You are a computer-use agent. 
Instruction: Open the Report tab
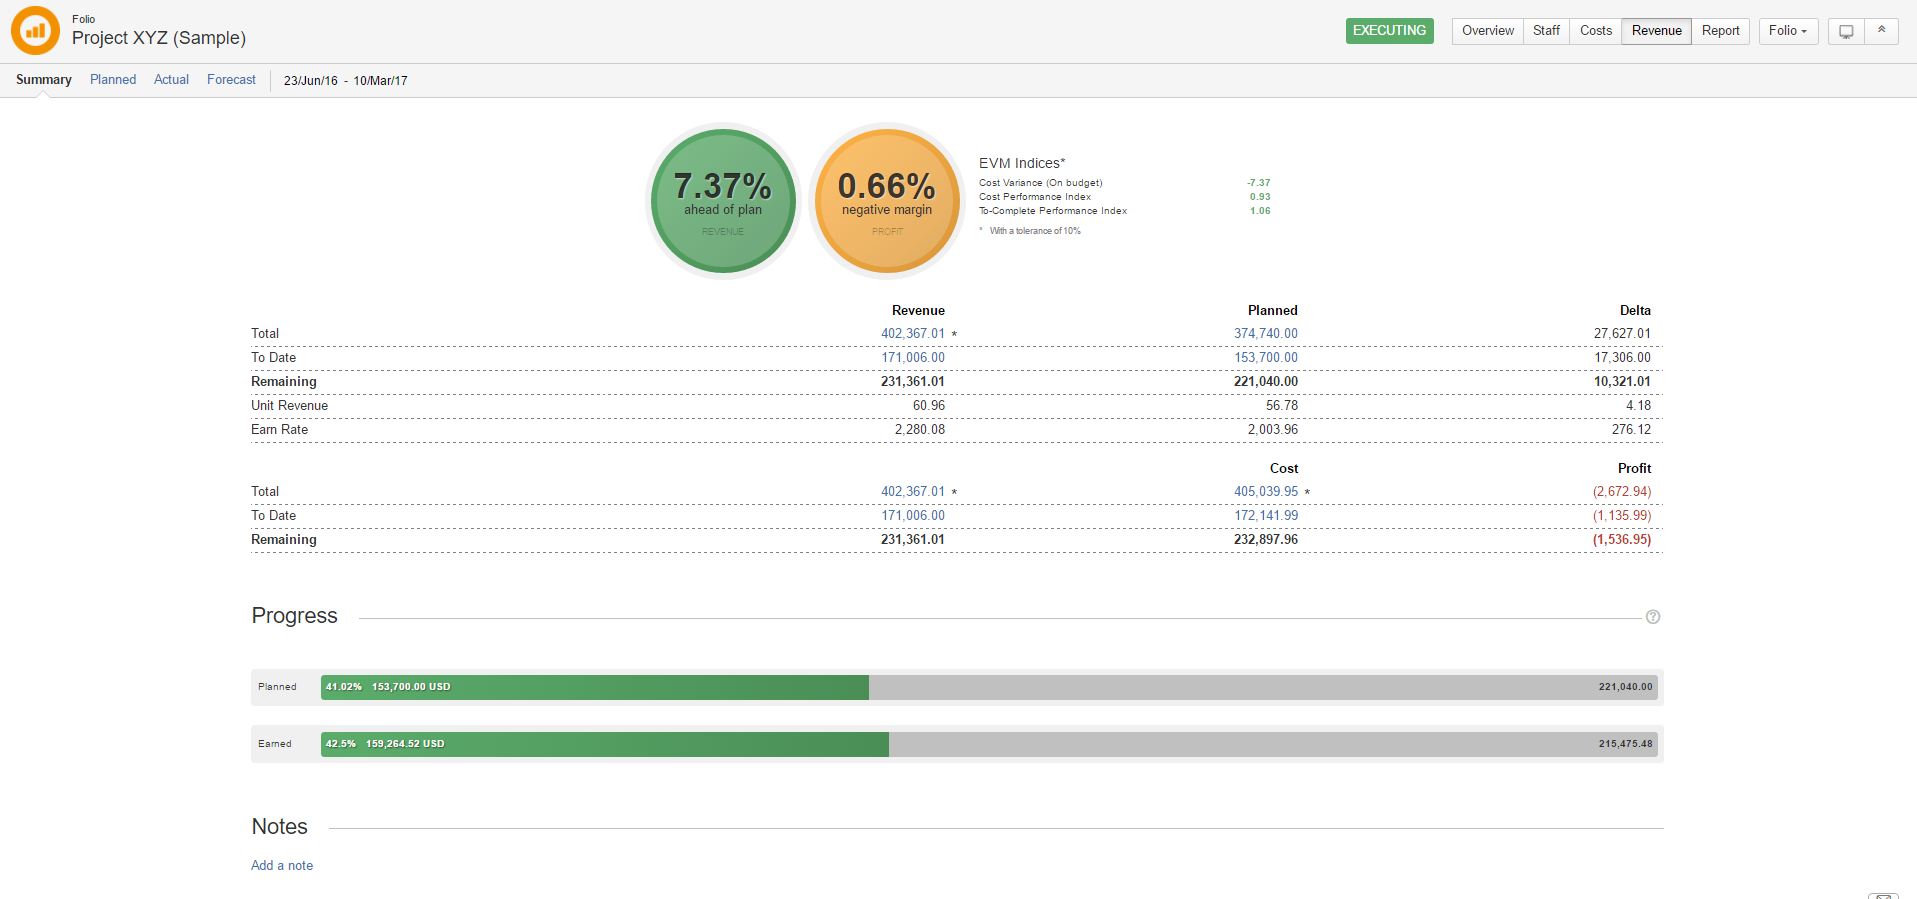click(1720, 31)
